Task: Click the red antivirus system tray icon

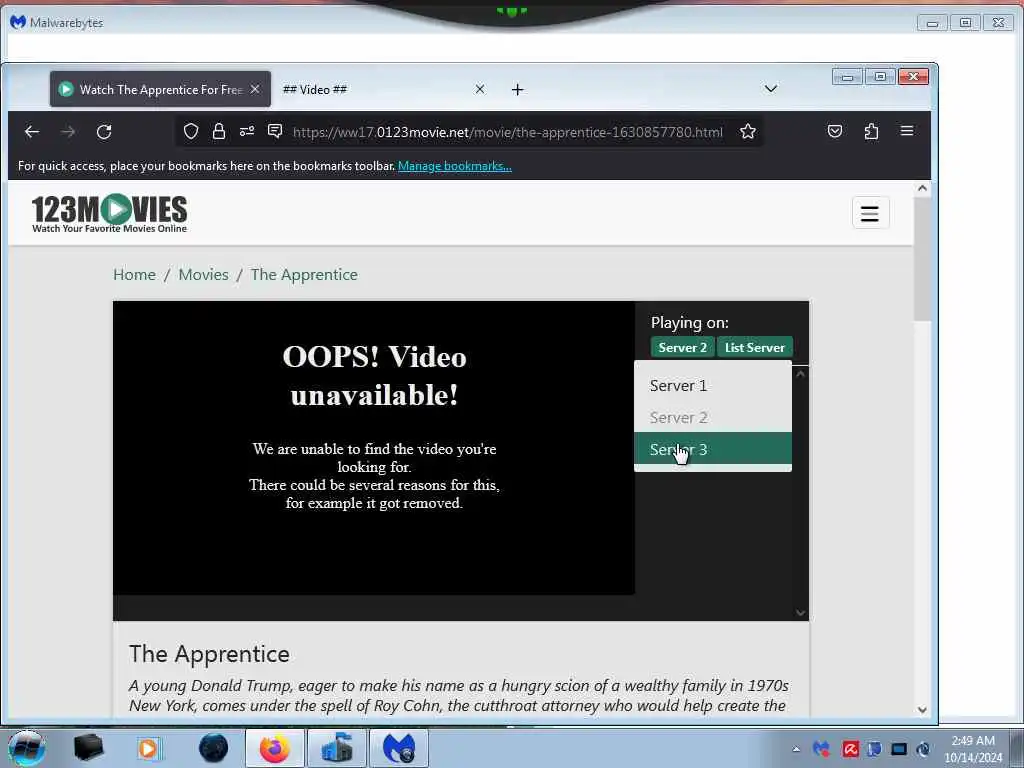Action: point(850,748)
